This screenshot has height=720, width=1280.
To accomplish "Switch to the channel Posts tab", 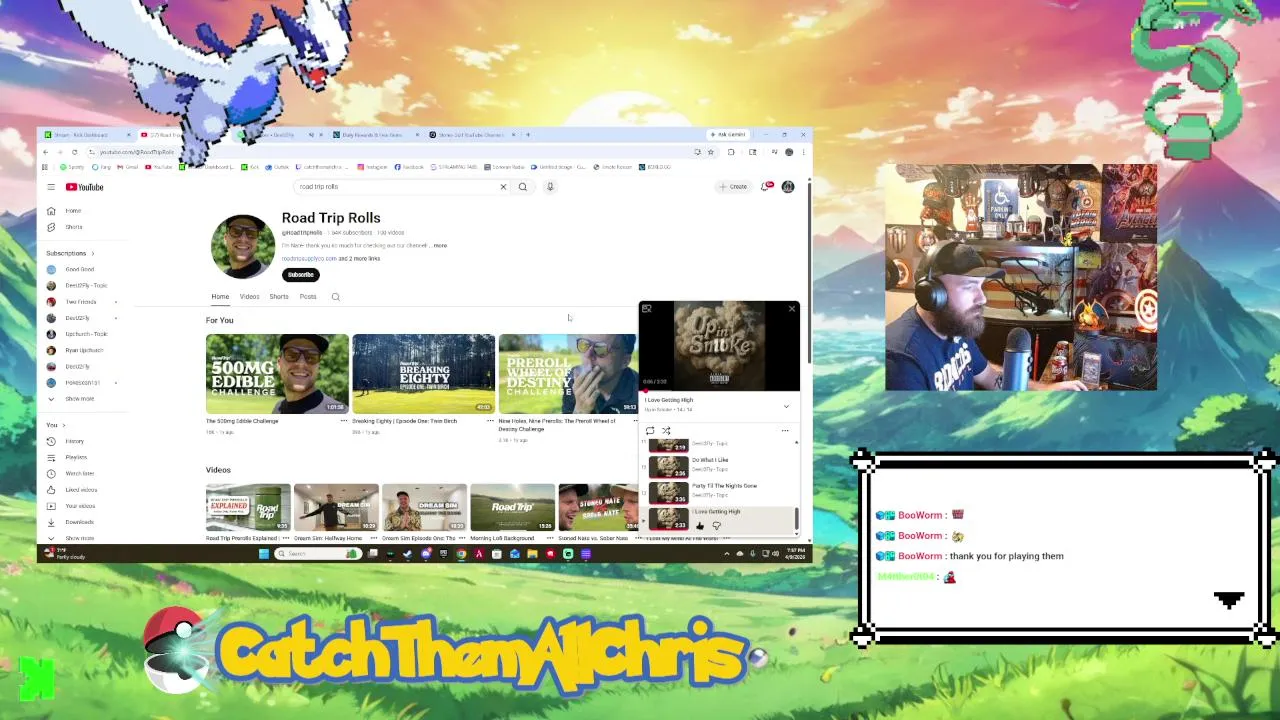I will [x=308, y=297].
